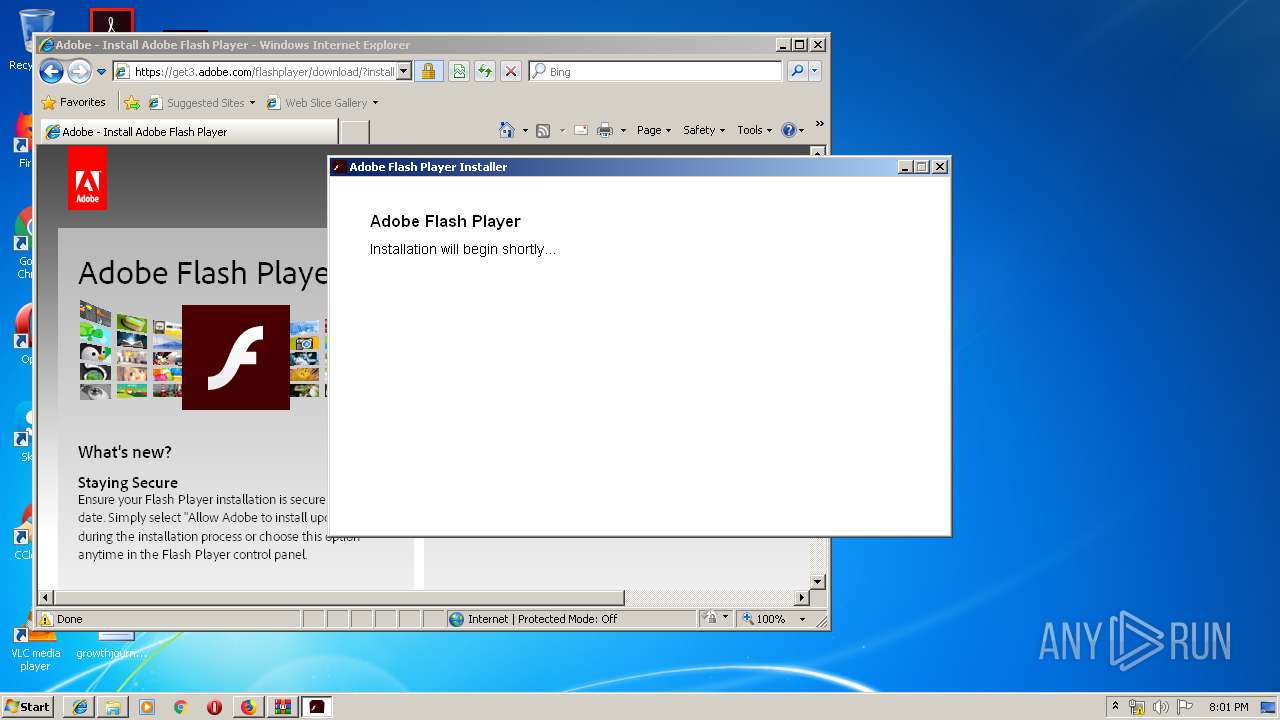
Task: Click the Print icon
Action: pos(604,130)
